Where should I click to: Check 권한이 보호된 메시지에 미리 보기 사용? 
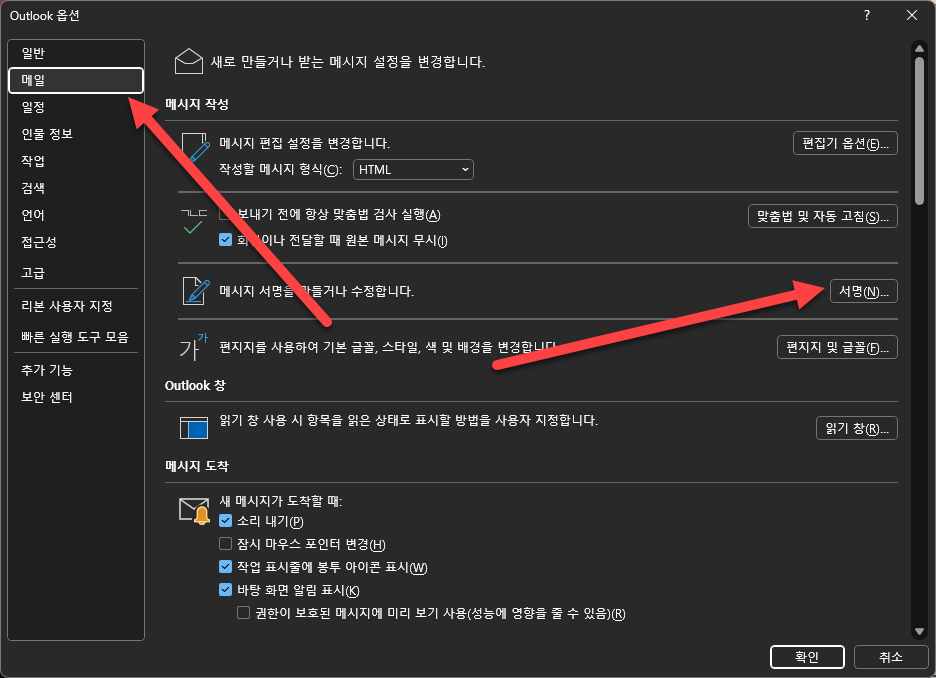coord(243,613)
